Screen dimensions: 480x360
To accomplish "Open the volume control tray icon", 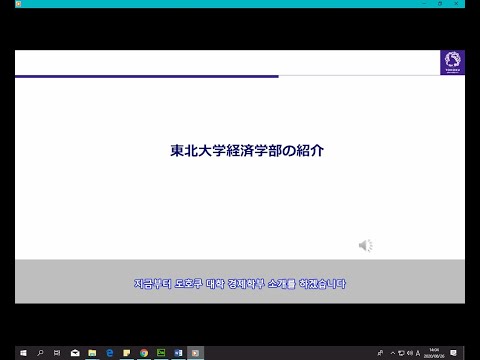I will 410,353.
